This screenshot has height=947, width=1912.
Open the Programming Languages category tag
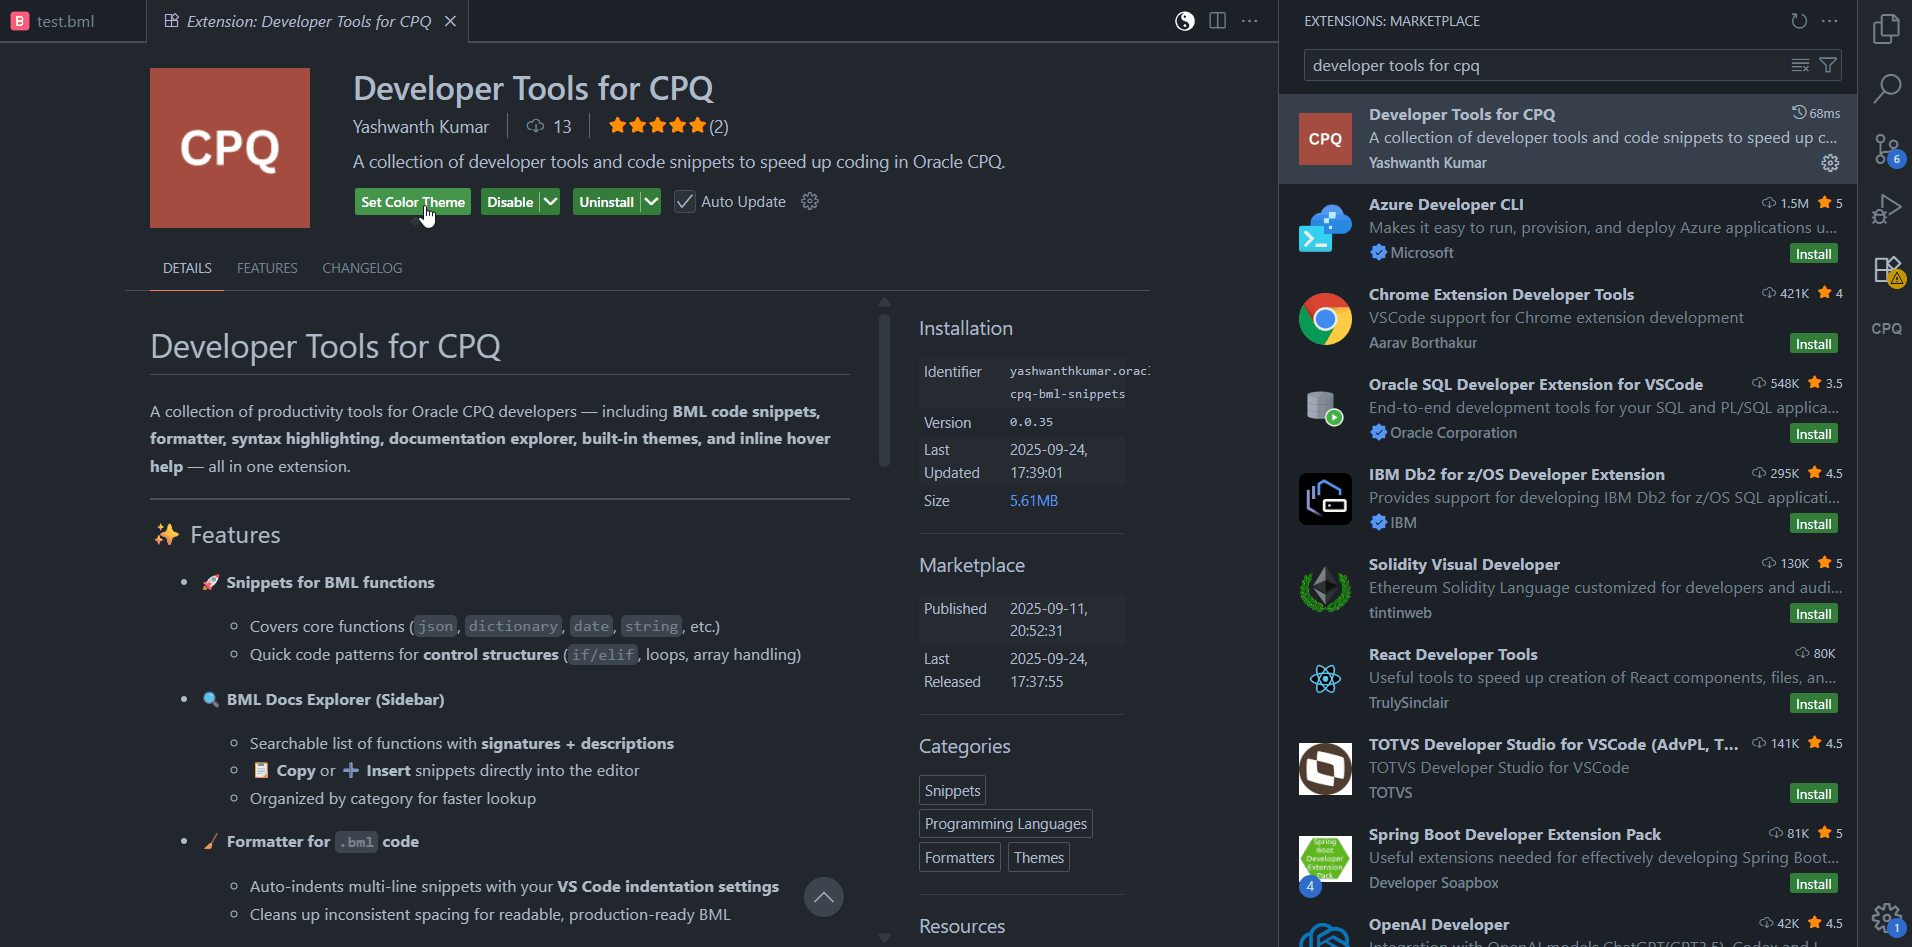click(1005, 824)
